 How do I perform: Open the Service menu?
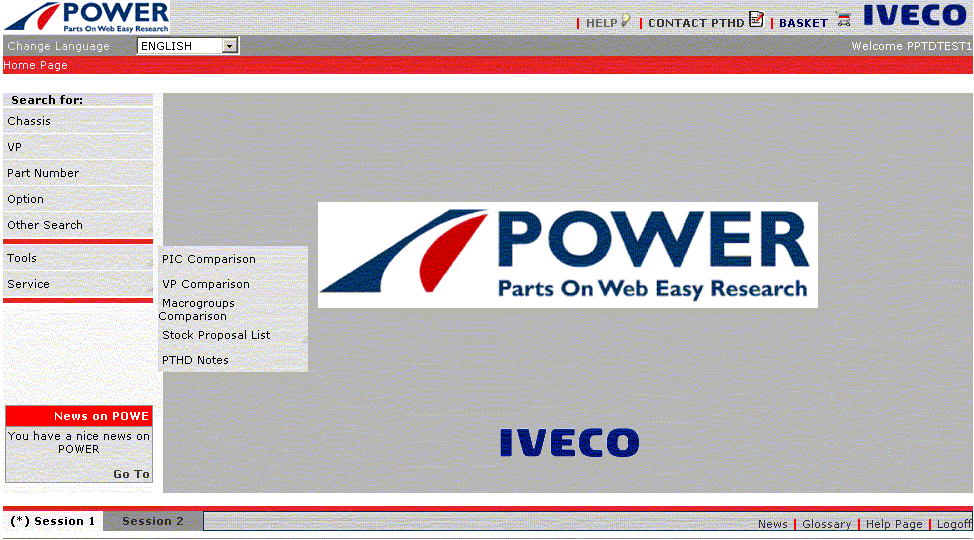click(x=78, y=284)
